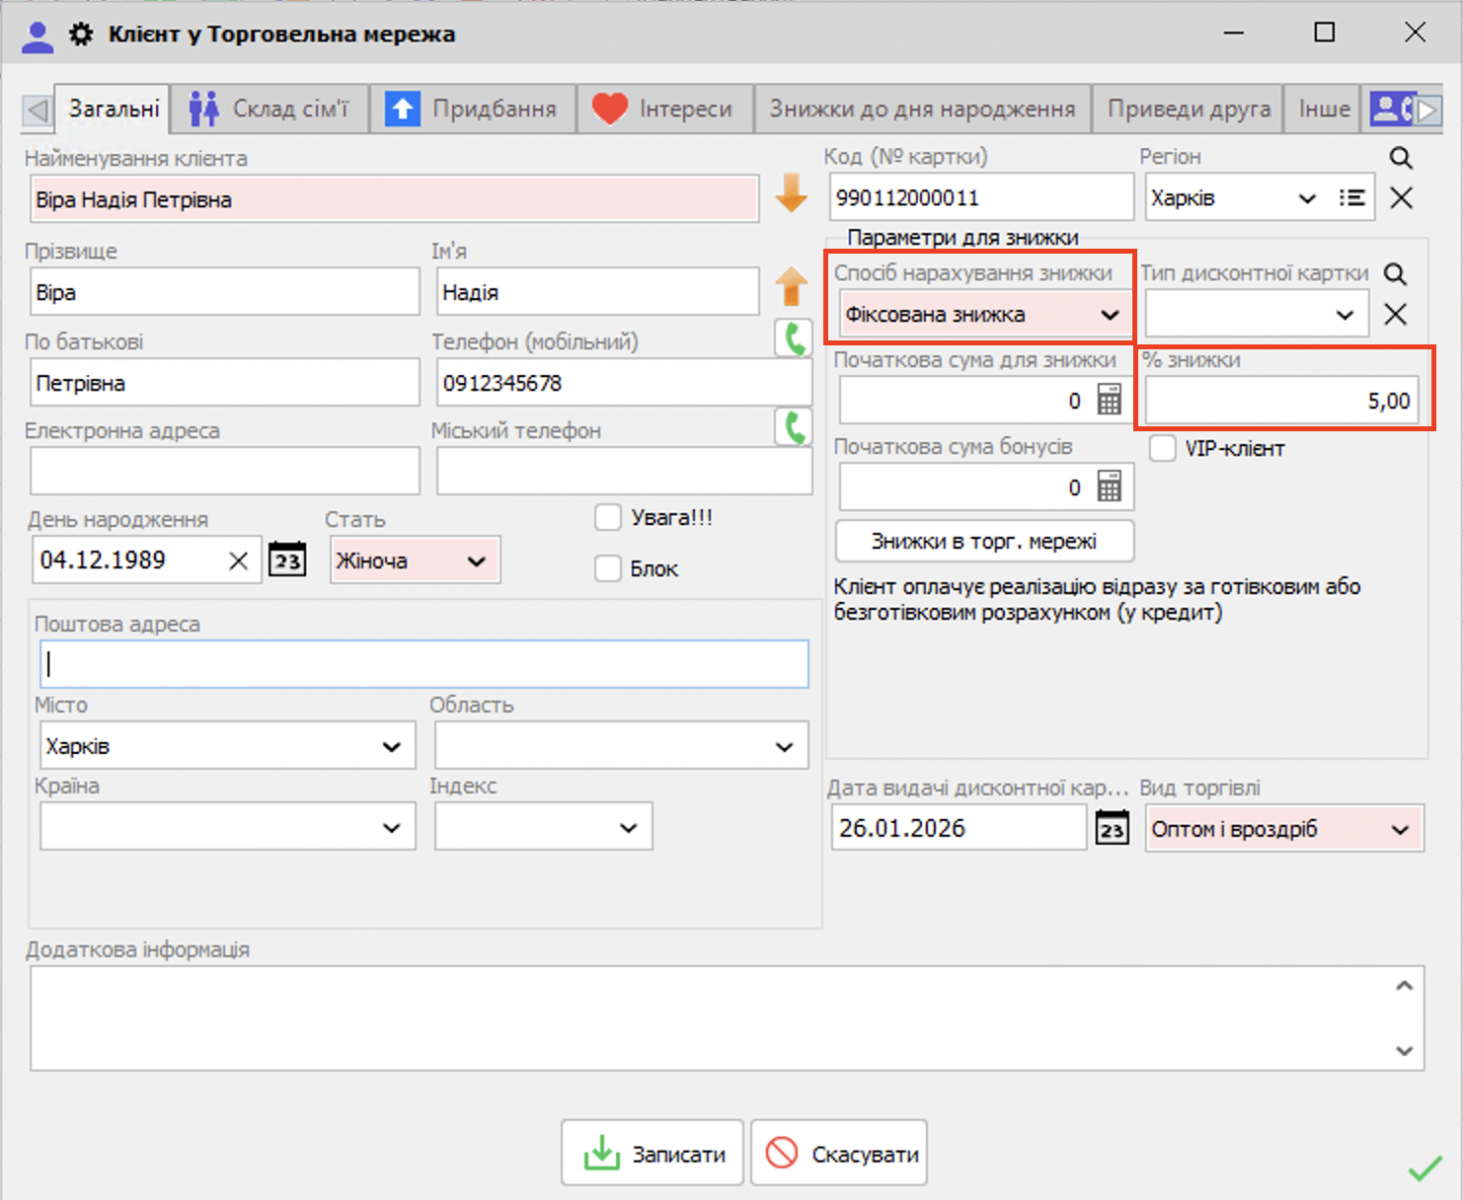Switch to the Загальні tab
Screen dimensions: 1463x1200
pyautogui.click(x=112, y=108)
